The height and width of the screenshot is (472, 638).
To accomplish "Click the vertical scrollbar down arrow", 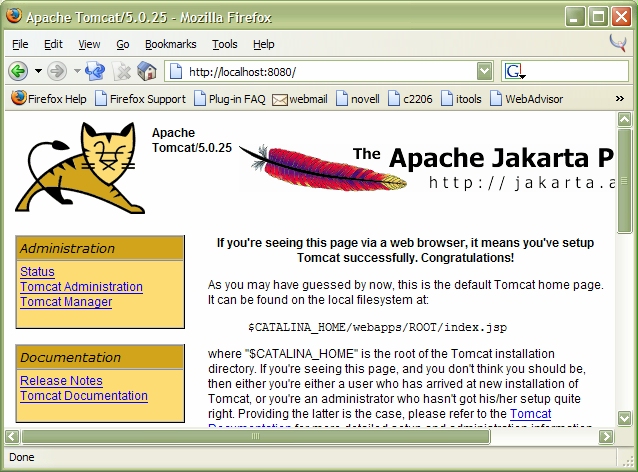I will (624, 418).
